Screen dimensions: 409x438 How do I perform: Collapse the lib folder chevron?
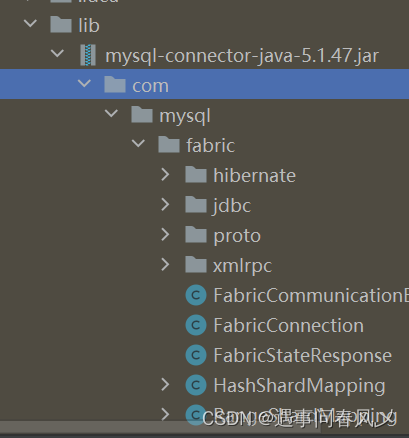click(31, 24)
